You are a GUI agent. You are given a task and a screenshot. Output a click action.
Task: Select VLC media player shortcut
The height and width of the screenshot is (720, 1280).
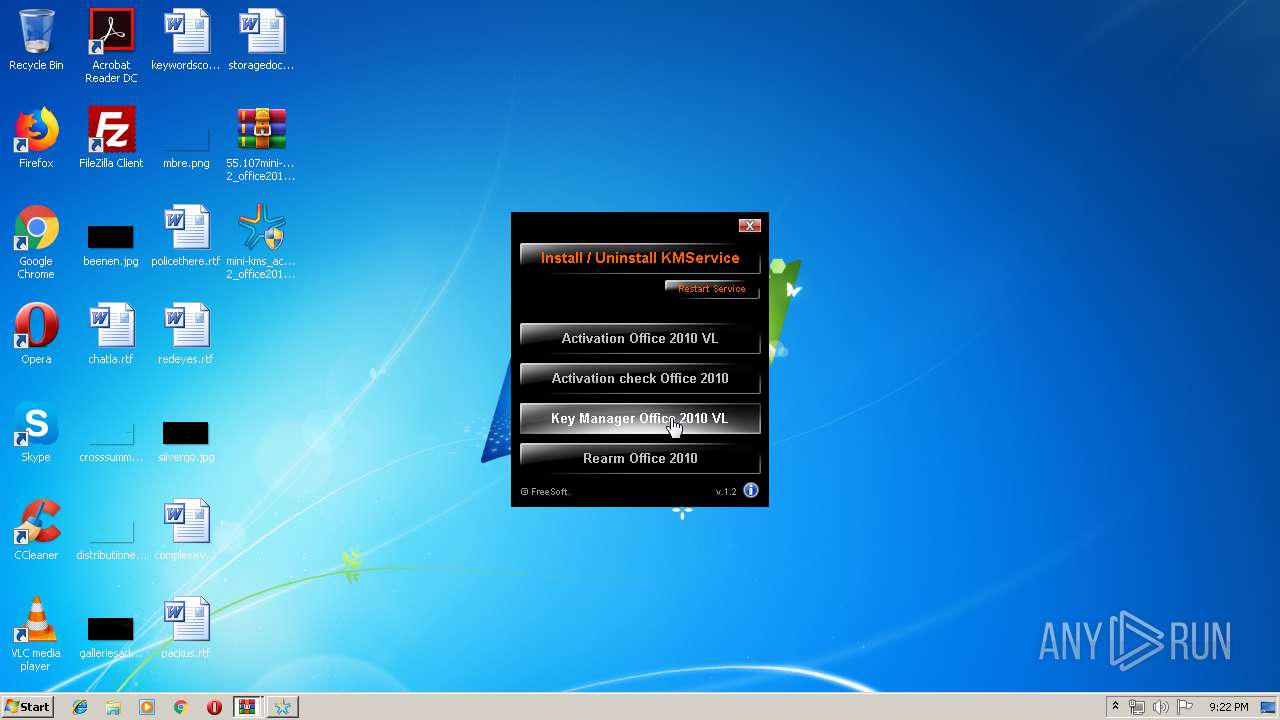point(36,634)
